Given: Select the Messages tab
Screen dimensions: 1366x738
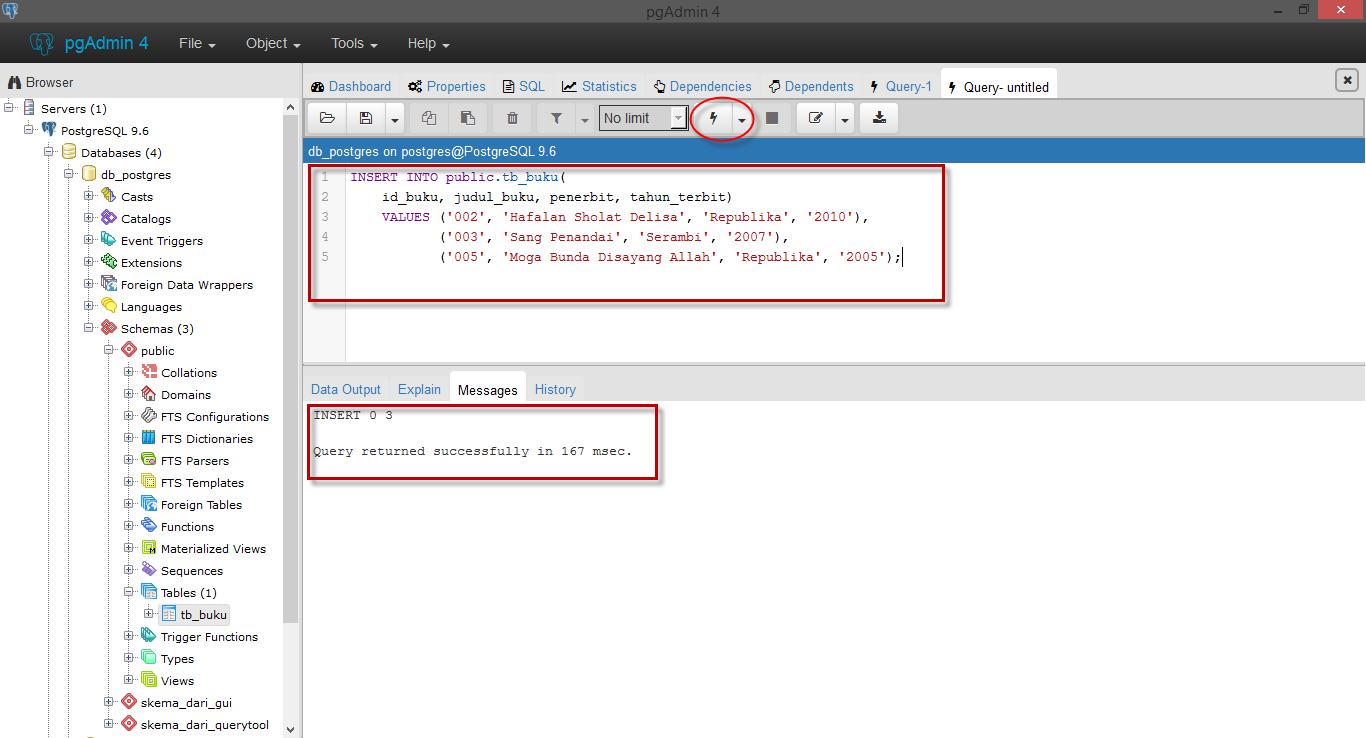Looking at the screenshot, I should click(488, 389).
